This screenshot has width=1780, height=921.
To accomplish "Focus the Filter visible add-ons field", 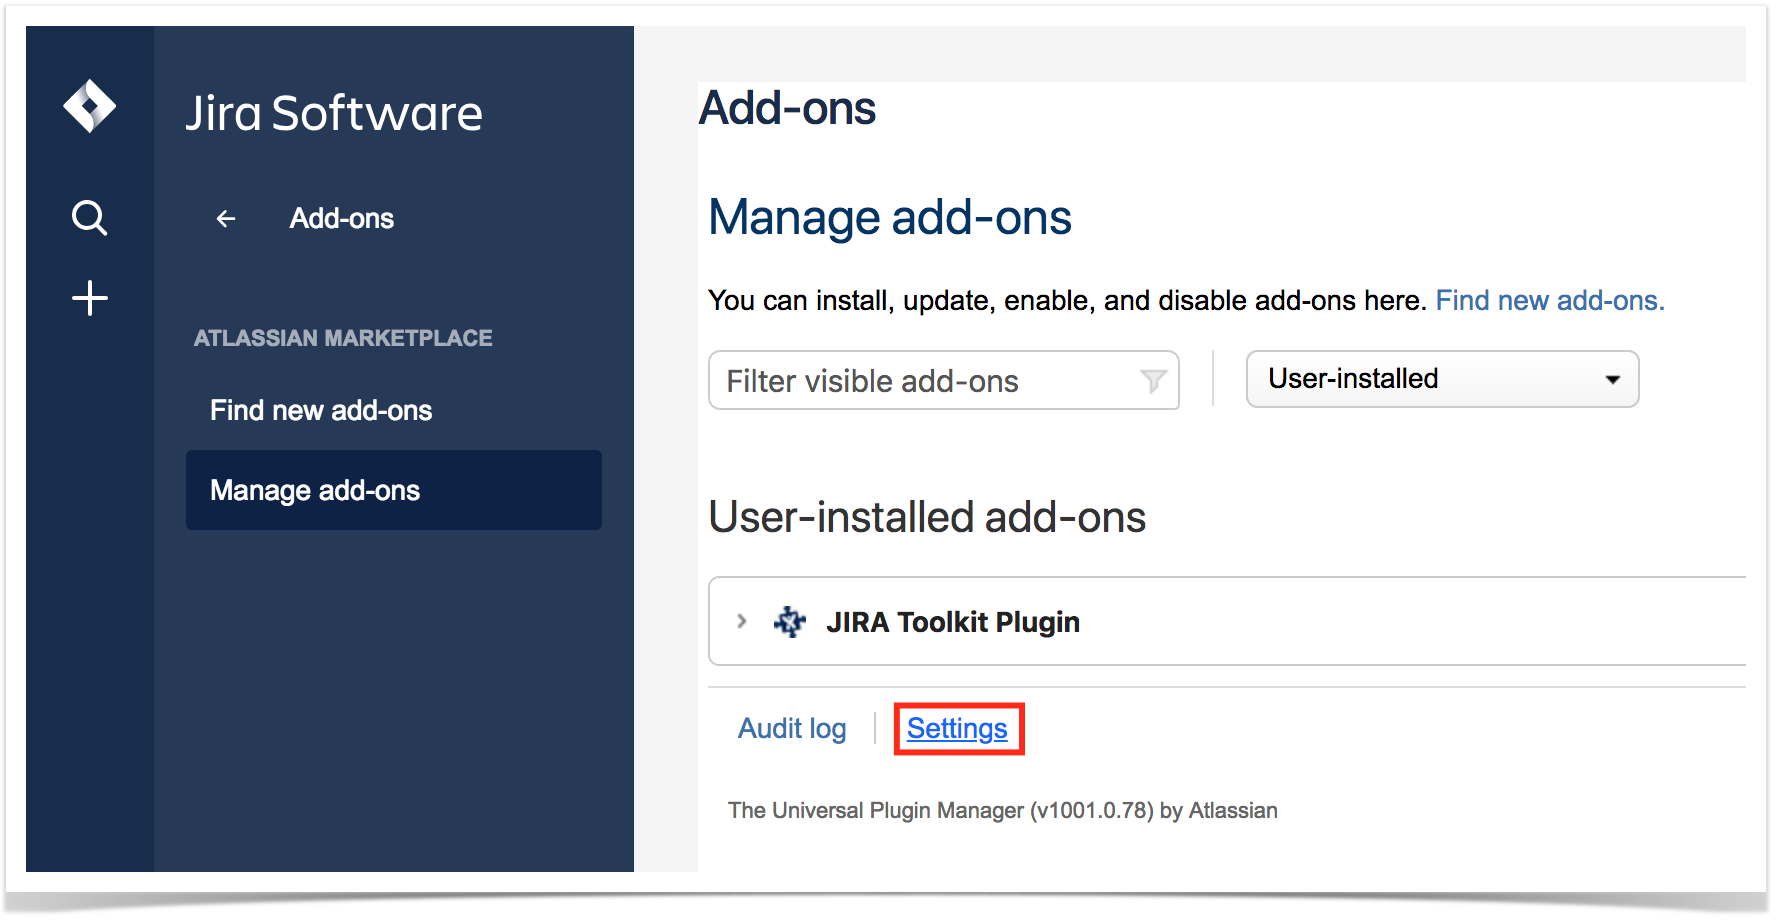I will 943,380.
